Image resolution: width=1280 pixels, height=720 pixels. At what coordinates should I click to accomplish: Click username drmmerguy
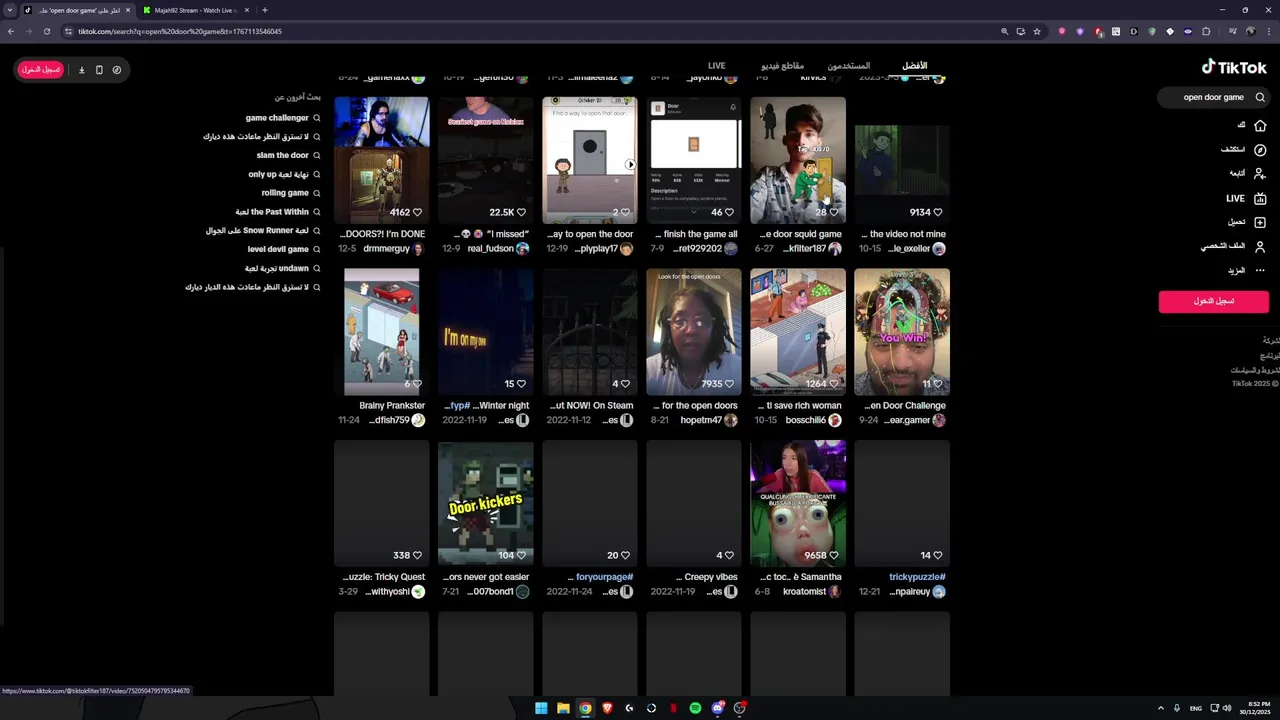386,249
